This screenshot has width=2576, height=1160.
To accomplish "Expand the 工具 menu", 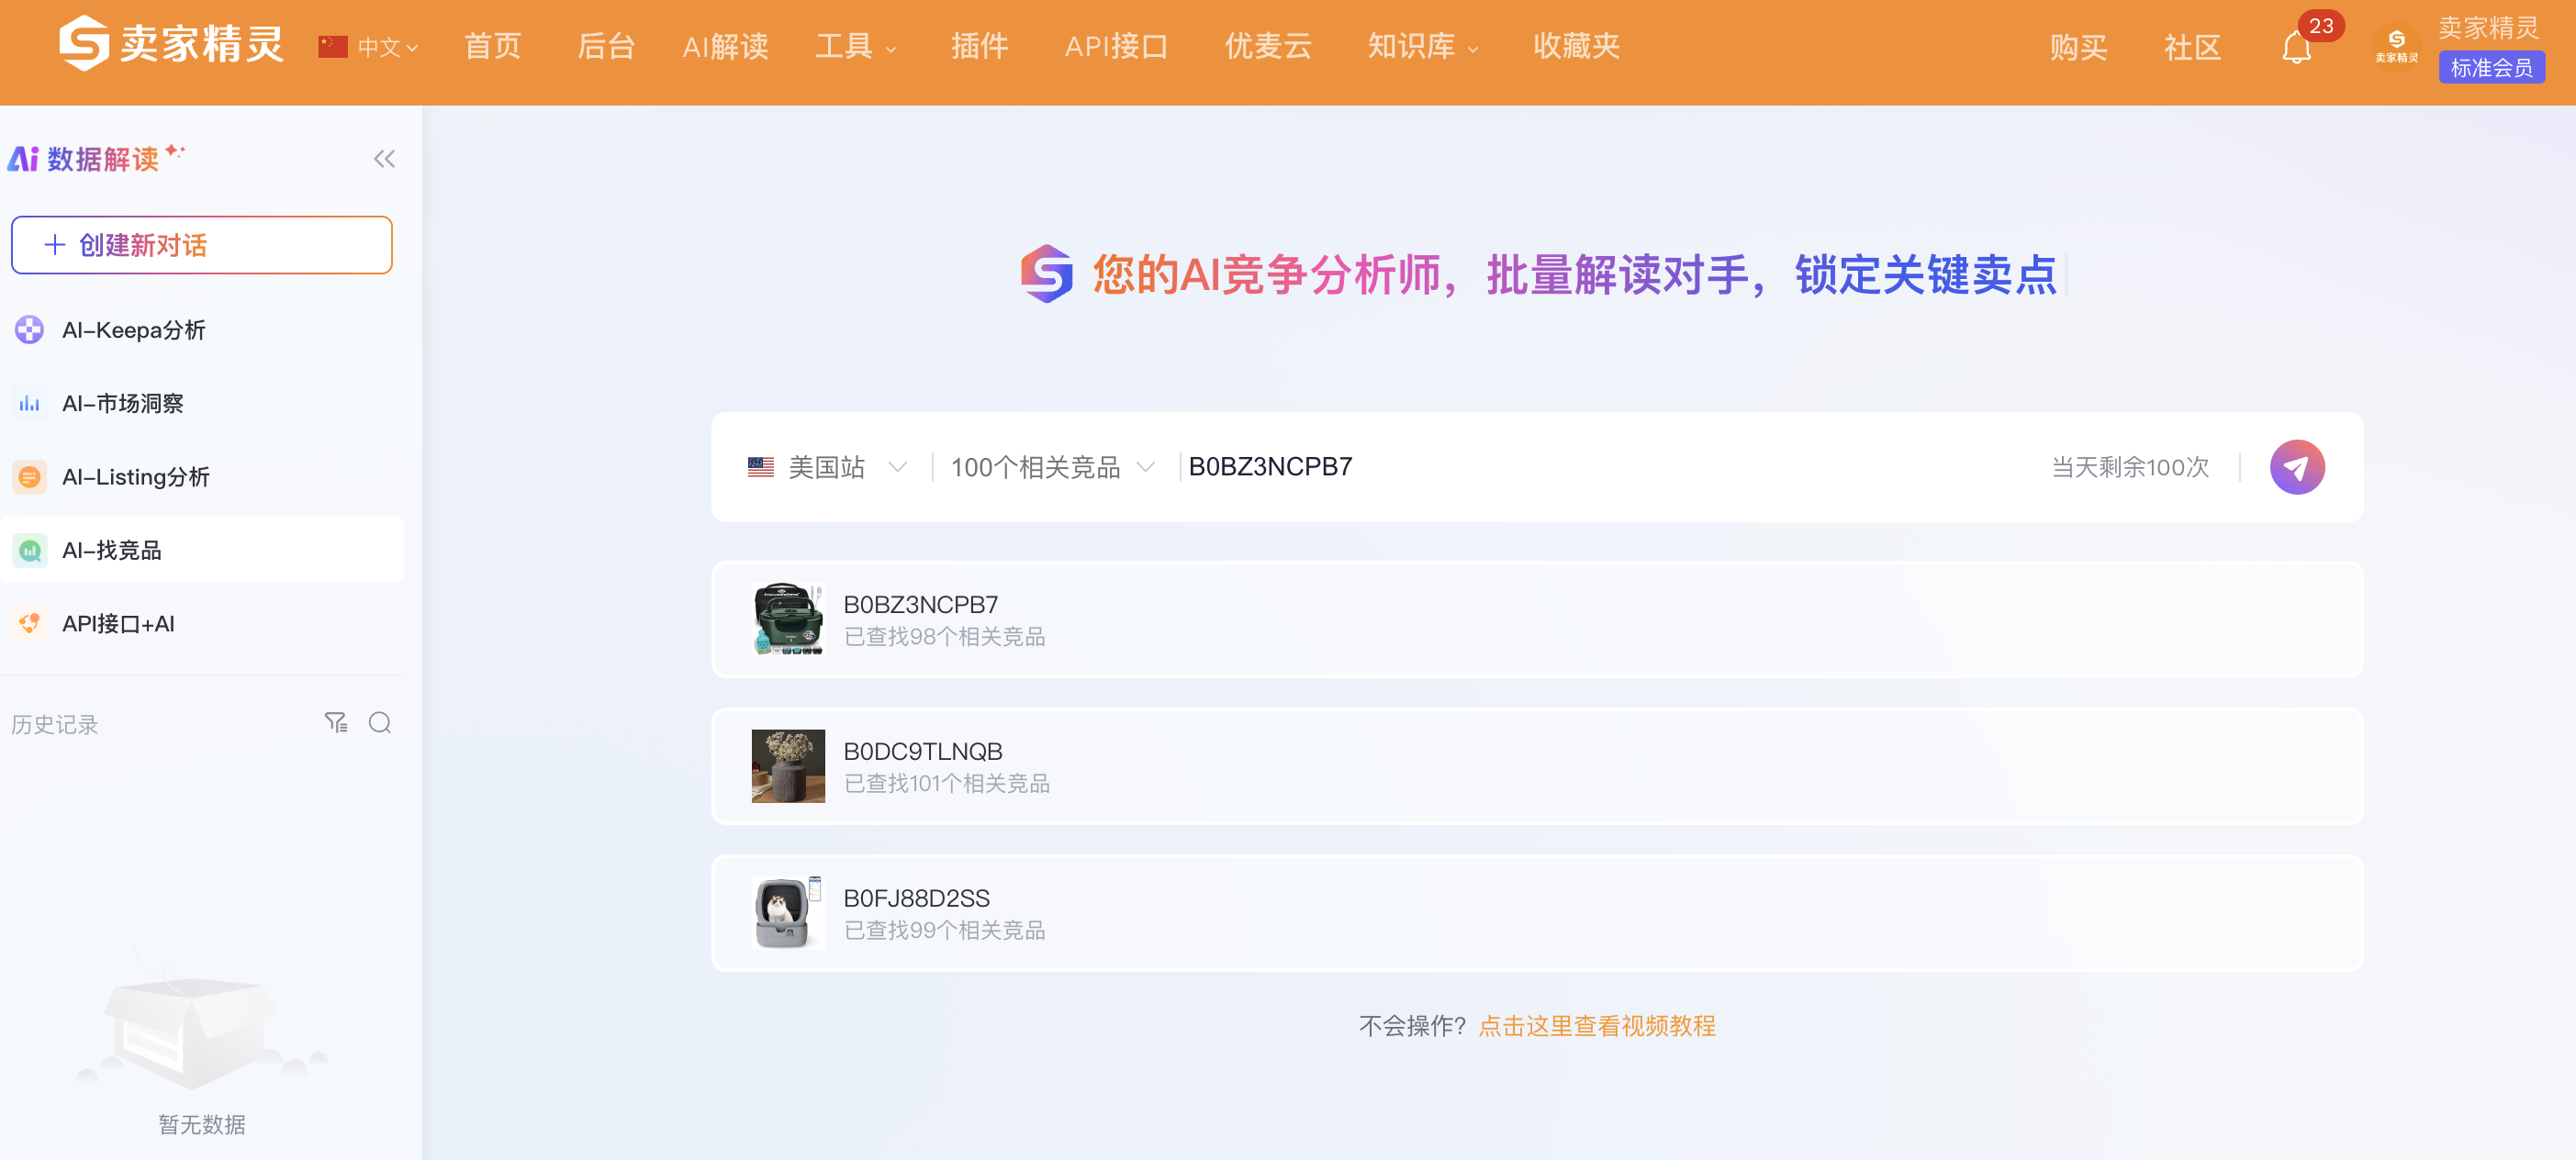I will [x=855, y=46].
